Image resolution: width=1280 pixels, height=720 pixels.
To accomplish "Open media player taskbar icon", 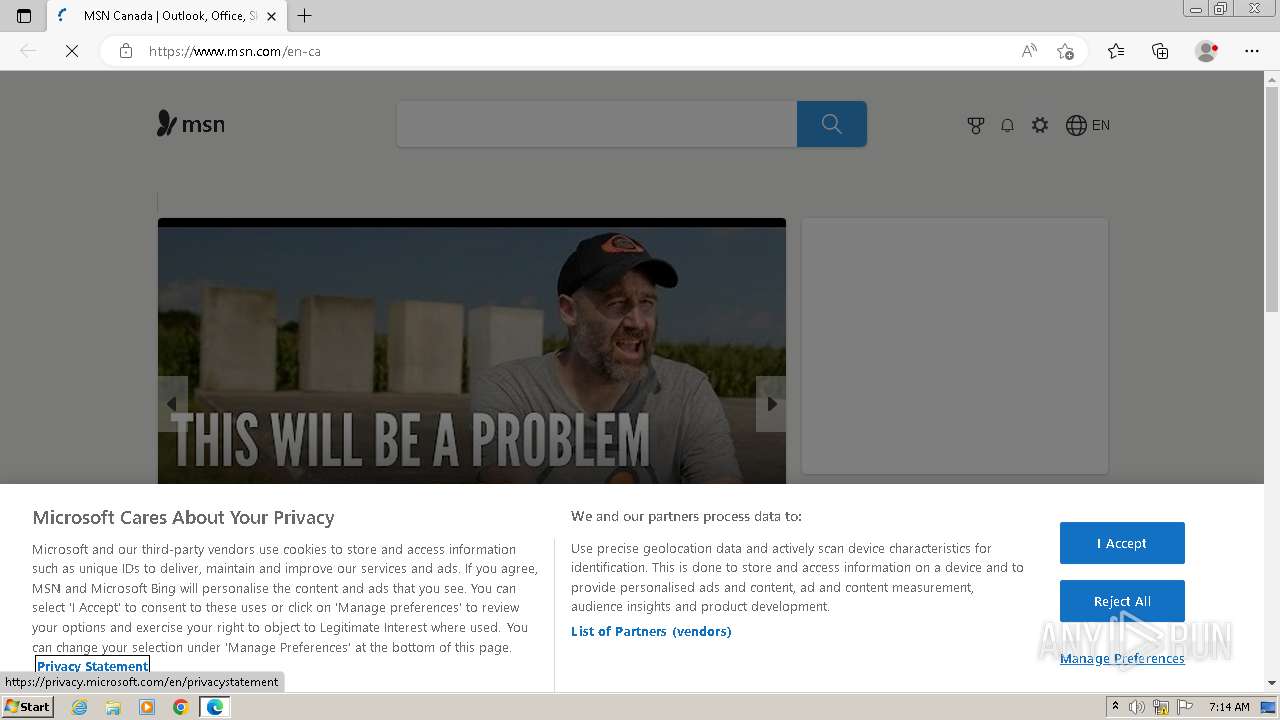I will pos(147,707).
